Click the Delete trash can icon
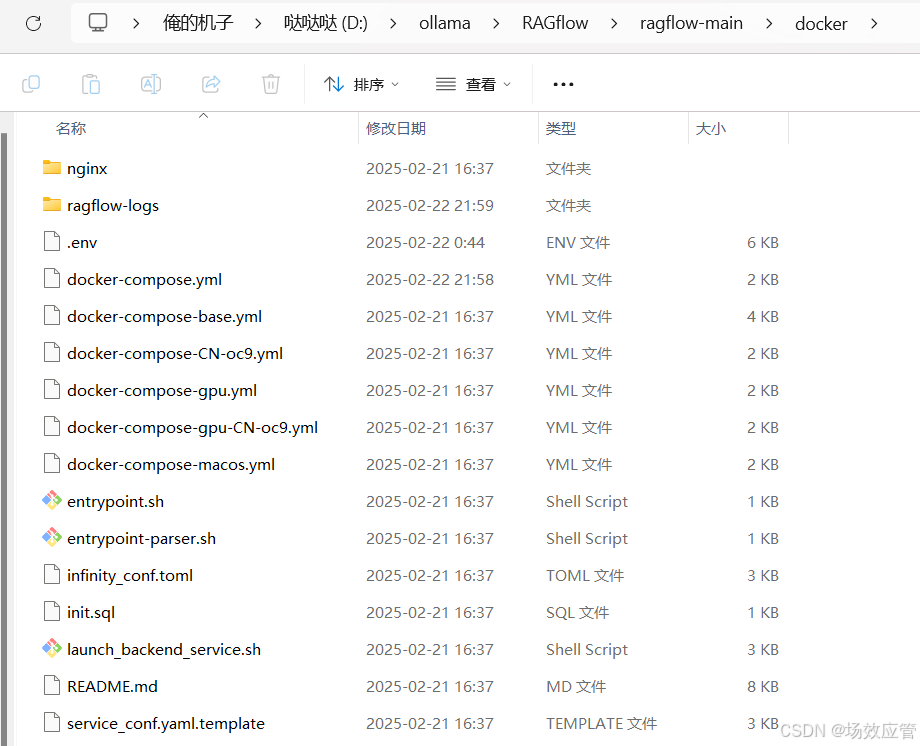This screenshot has width=920, height=746. tap(270, 85)
